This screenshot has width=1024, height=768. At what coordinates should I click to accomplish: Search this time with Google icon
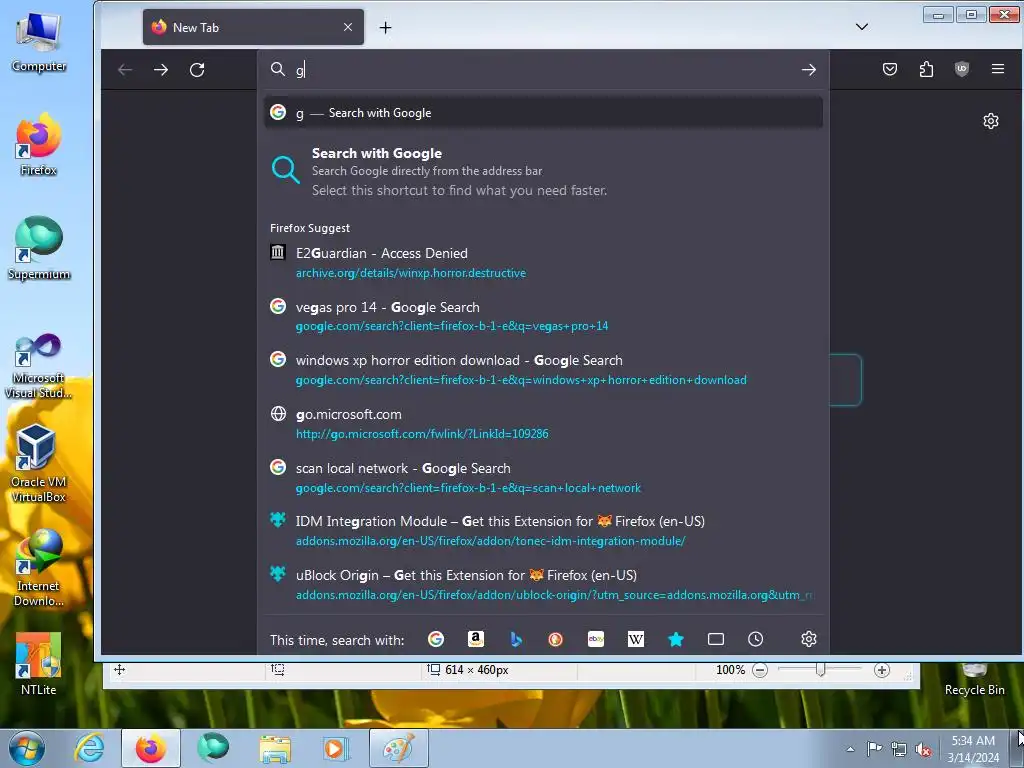(436, 639)
